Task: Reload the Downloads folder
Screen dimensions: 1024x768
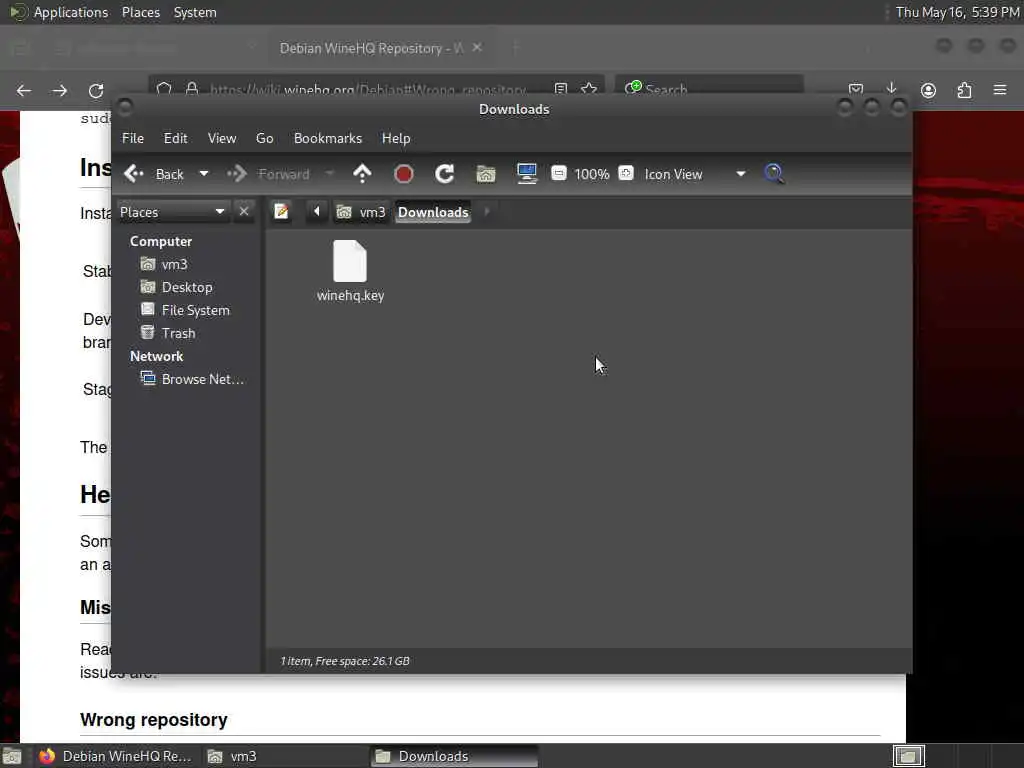Action: coord(444,174)
